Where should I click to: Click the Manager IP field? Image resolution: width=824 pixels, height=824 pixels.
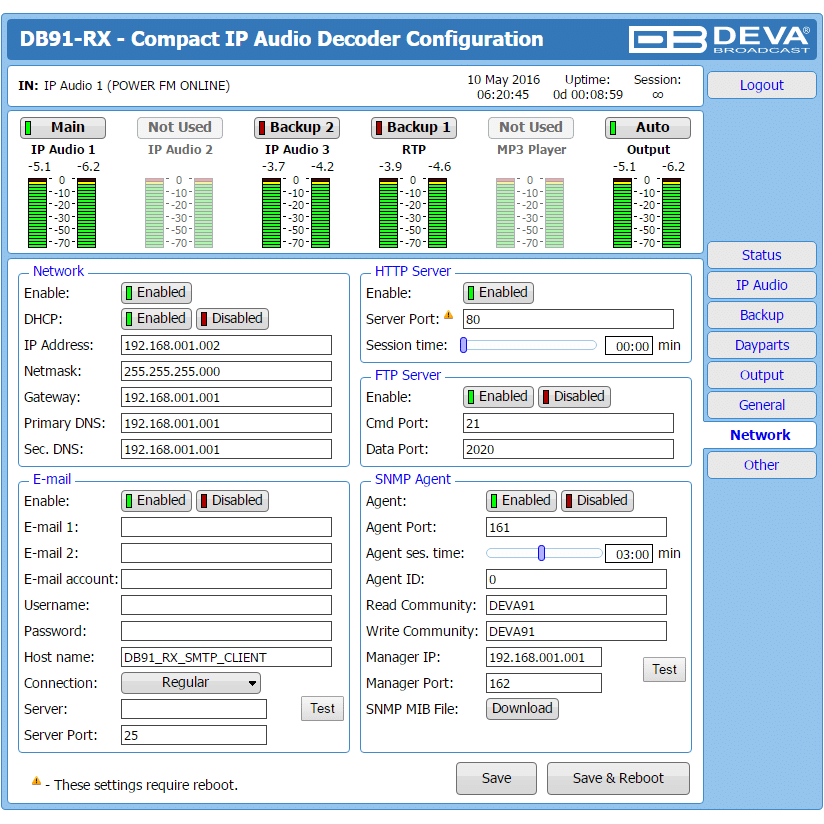(x=544, y=657)
